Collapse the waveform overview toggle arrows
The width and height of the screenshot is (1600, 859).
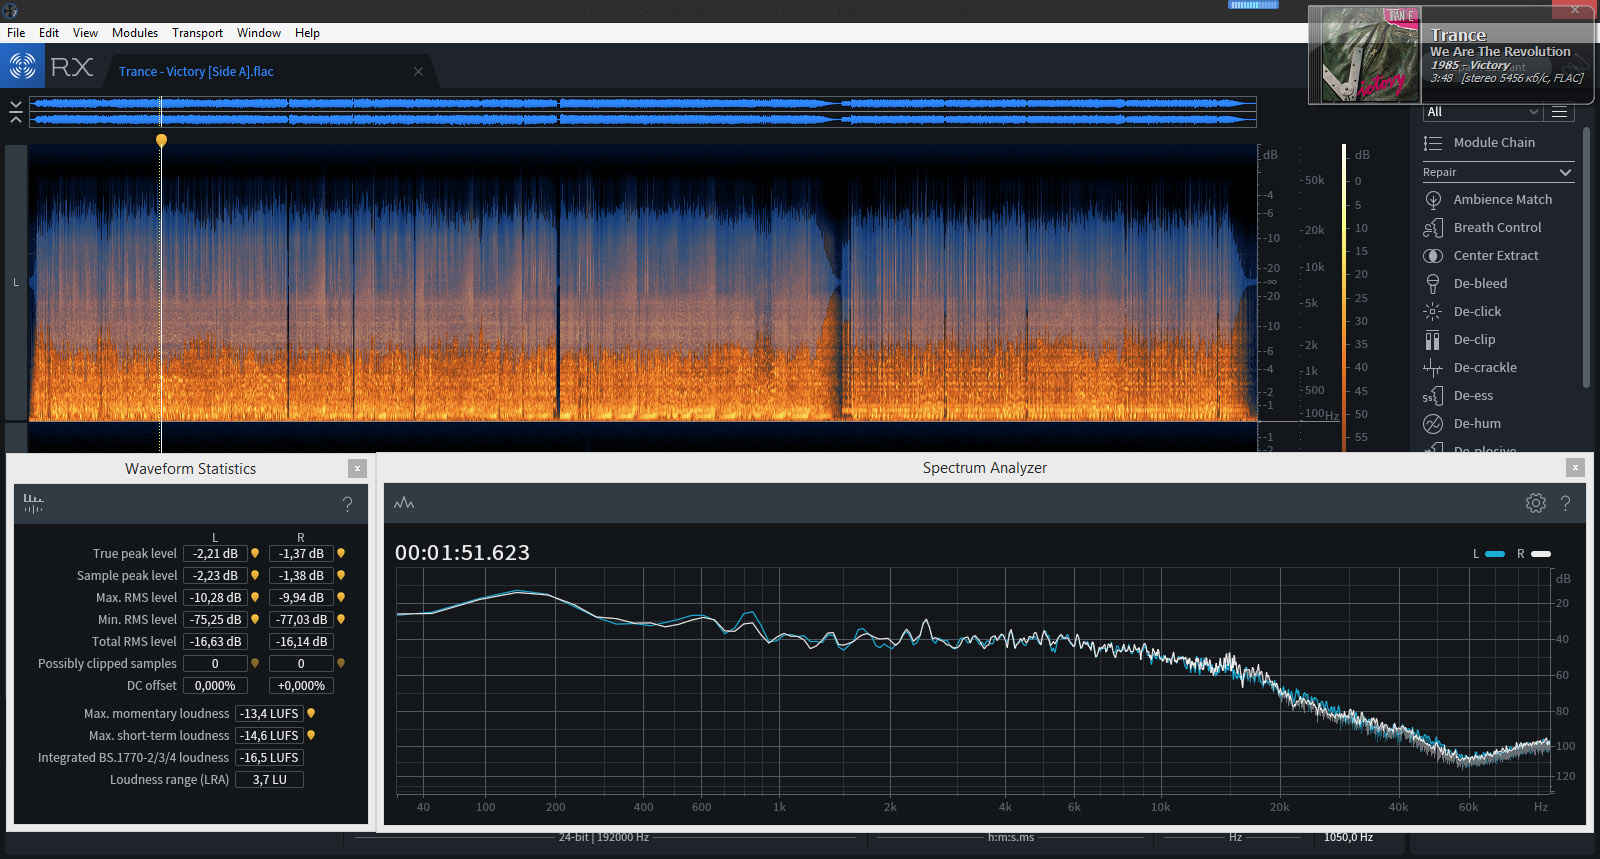pos(16,112)
